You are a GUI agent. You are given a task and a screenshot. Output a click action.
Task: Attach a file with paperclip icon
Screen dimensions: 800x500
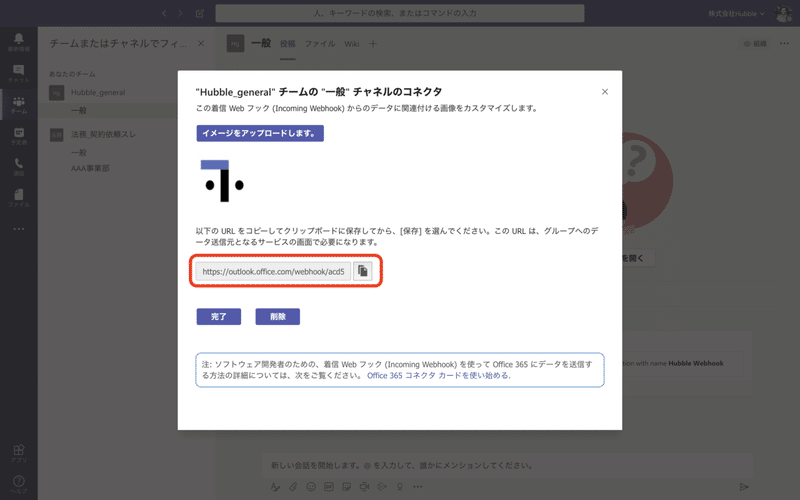point(293,487)
